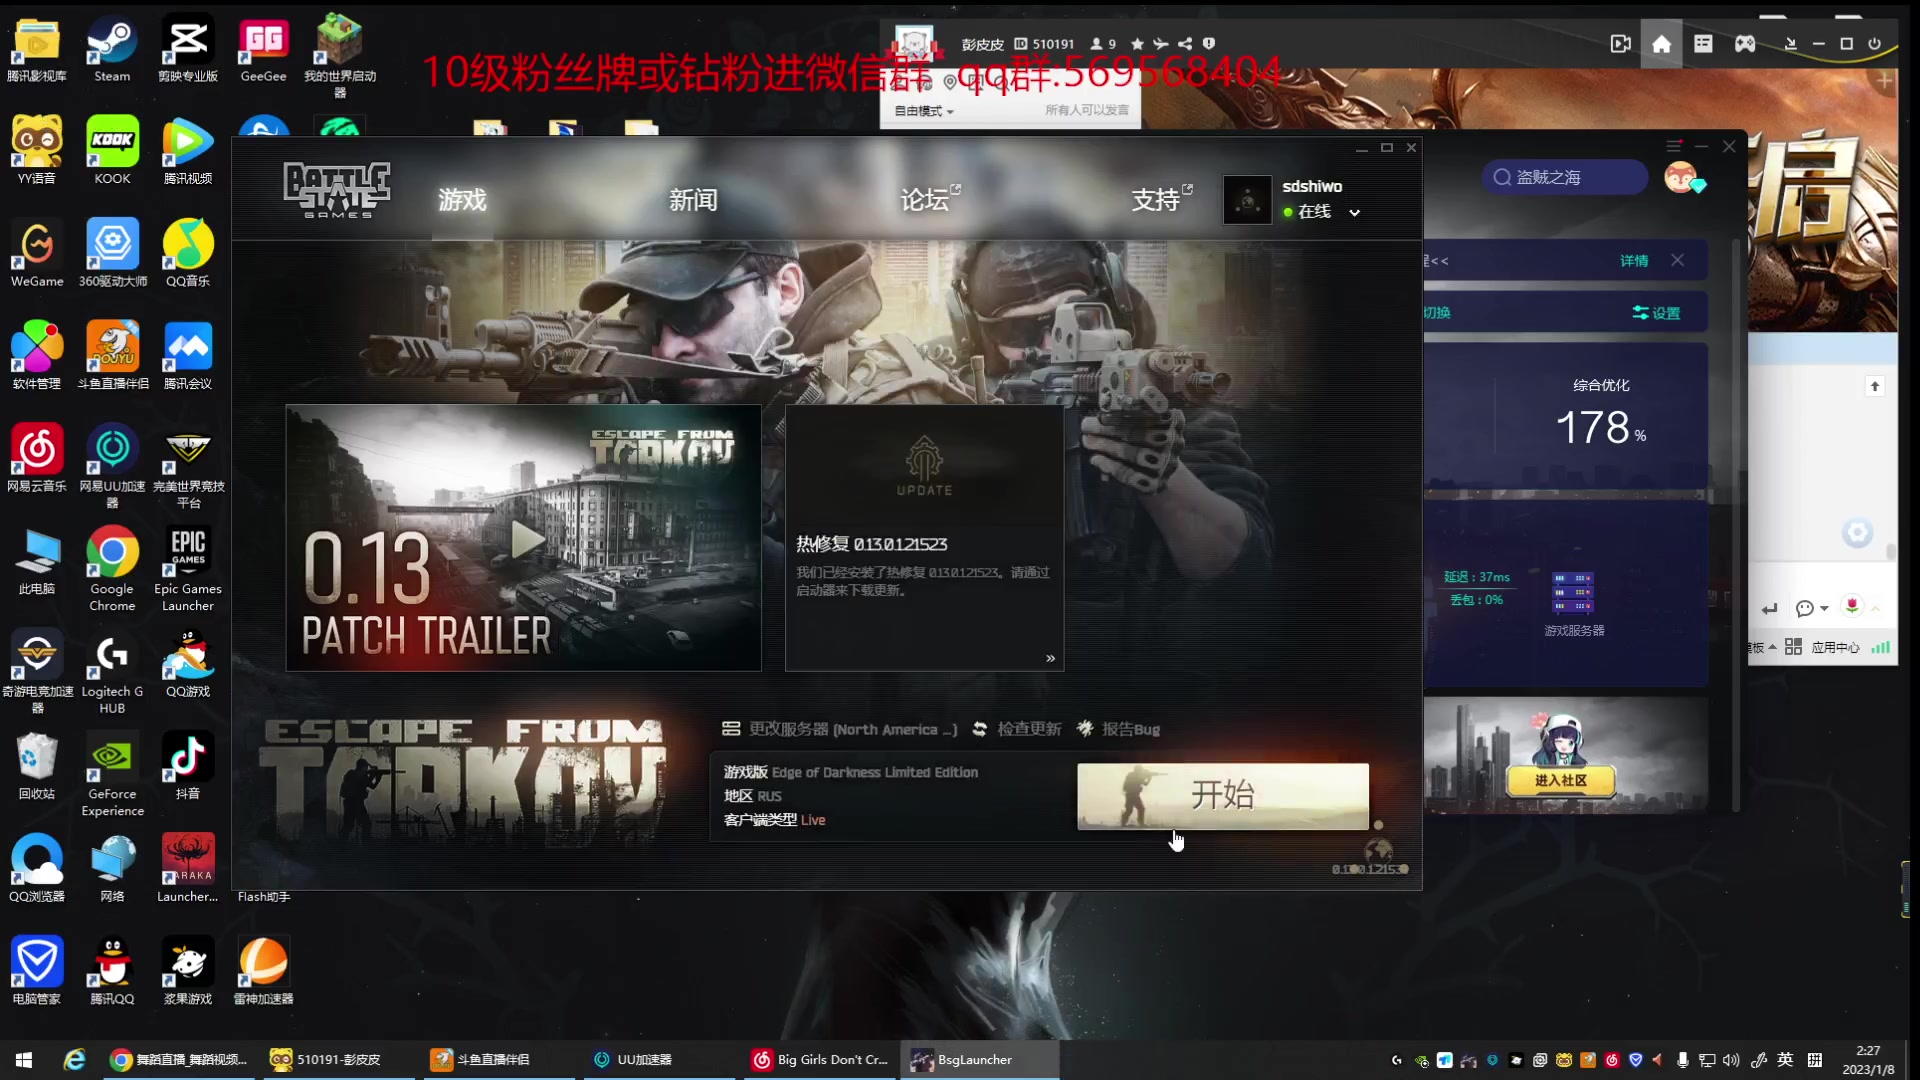This screenshot has height=1080, width=1920.
Task: Click the share icon beside 510191
Action: coord(1185,44)
